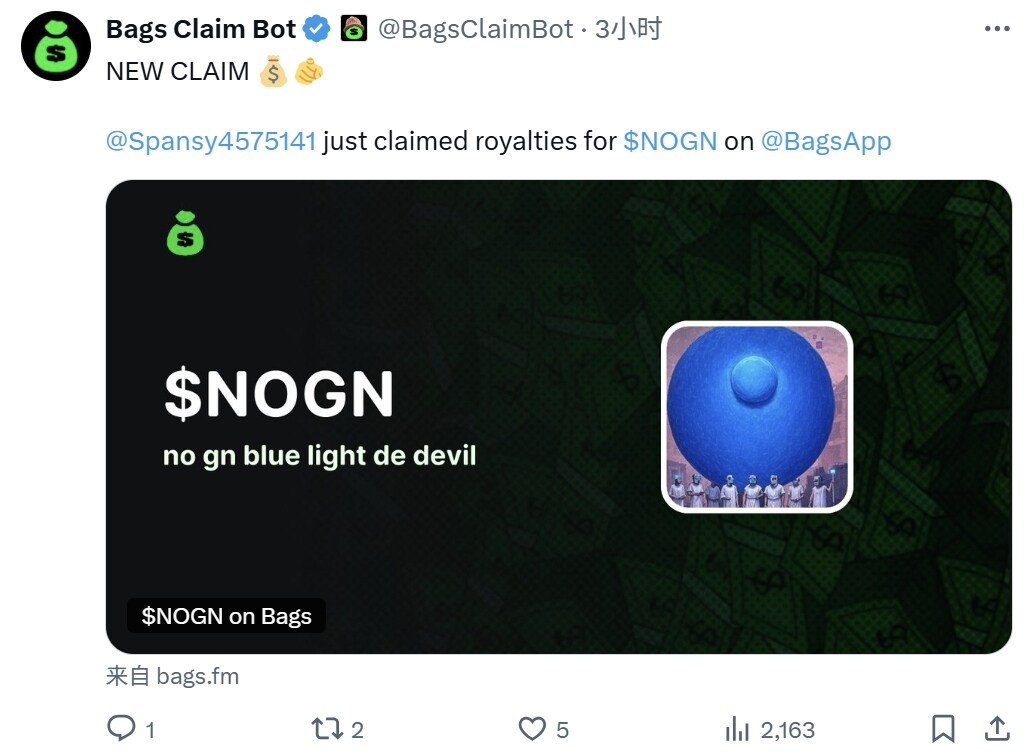
Task: Click the share upload icon
Action: coord(997,728)
